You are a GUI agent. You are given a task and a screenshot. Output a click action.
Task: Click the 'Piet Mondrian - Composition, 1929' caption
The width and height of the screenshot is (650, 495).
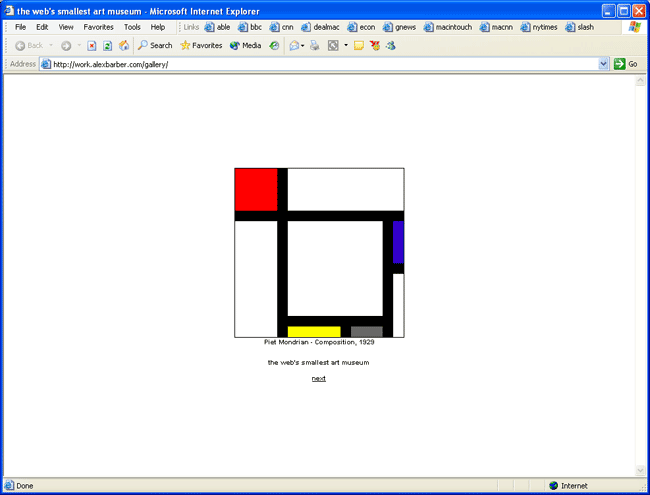[319, 342]
